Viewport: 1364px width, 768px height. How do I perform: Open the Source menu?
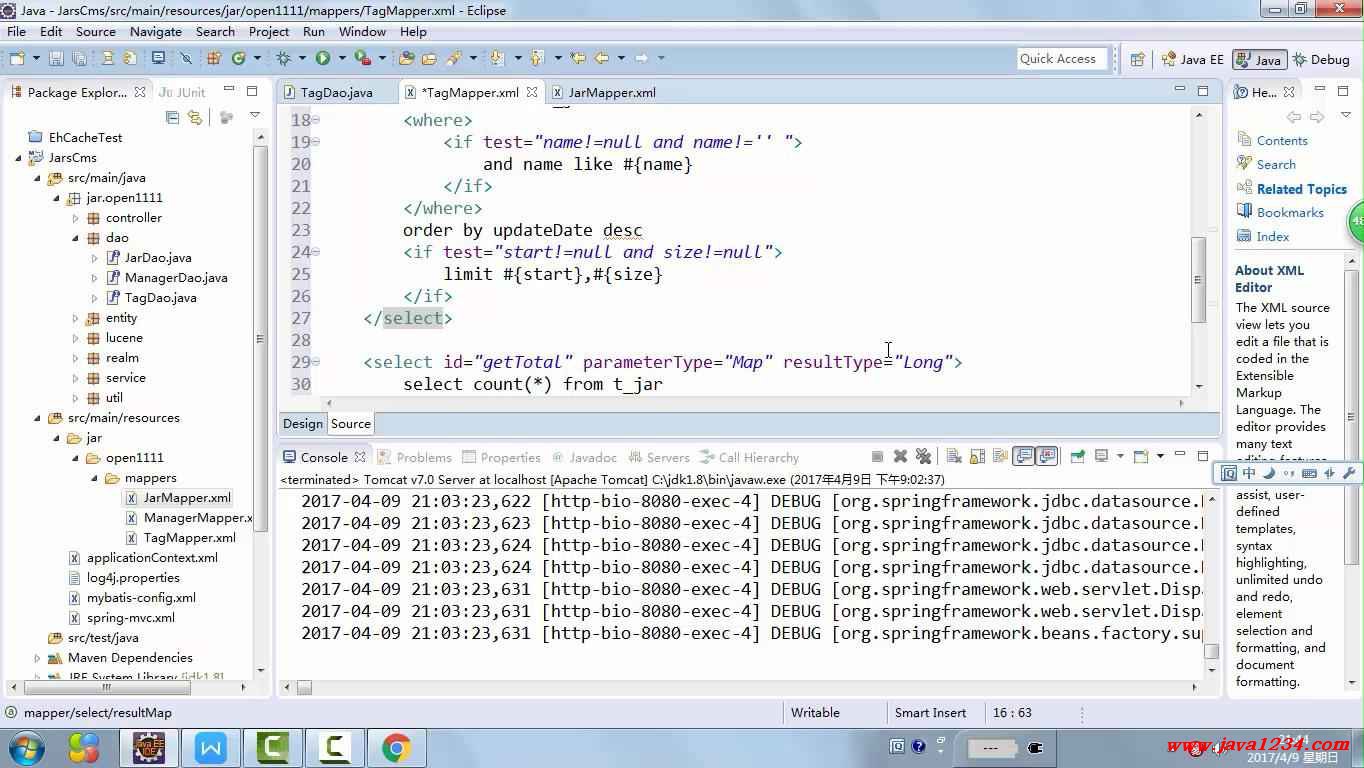click(95, 31)
